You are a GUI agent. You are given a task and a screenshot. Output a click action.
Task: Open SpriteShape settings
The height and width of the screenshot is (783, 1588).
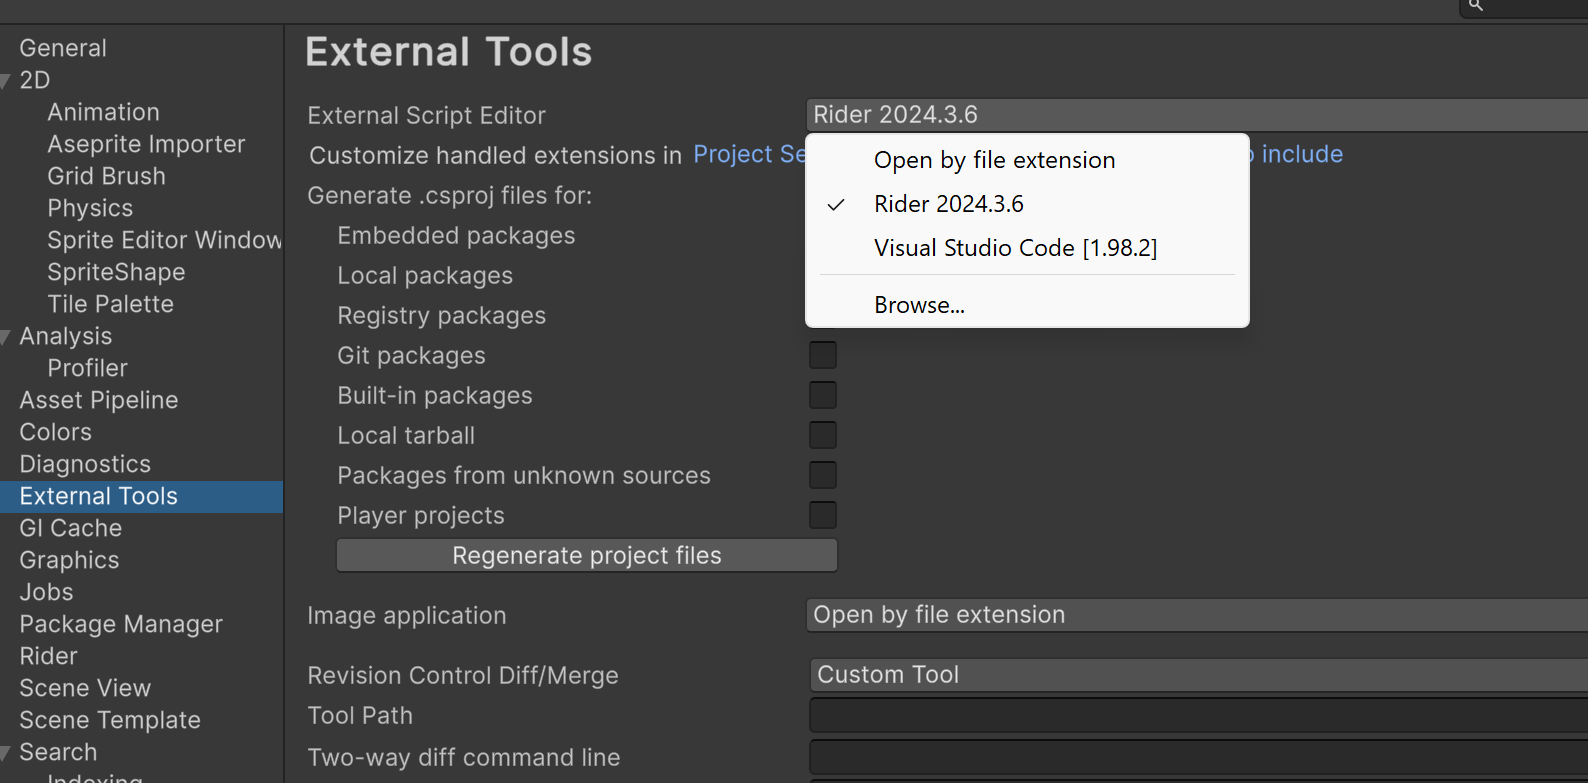116,272
